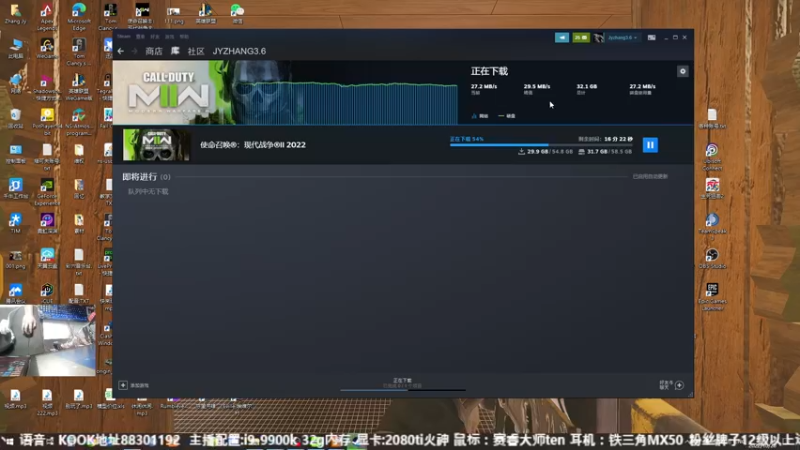This screenshot has height=450, width=800.
Task: Click the blue announcements megaphone icon
Action: click(562, 37)
